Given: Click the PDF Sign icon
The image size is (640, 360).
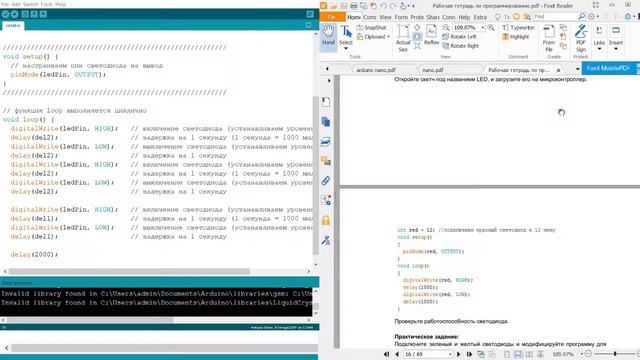Looking at the screenshot, I should 581,38.
